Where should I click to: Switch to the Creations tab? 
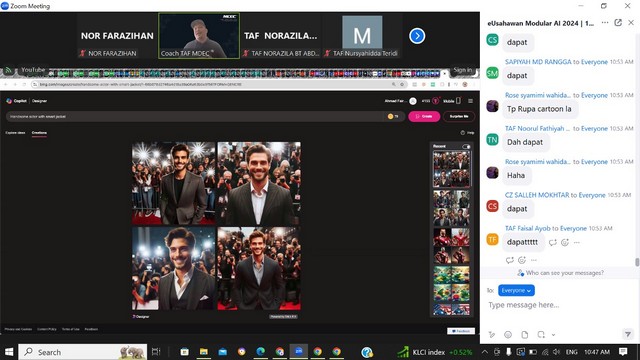click(39, 133)
